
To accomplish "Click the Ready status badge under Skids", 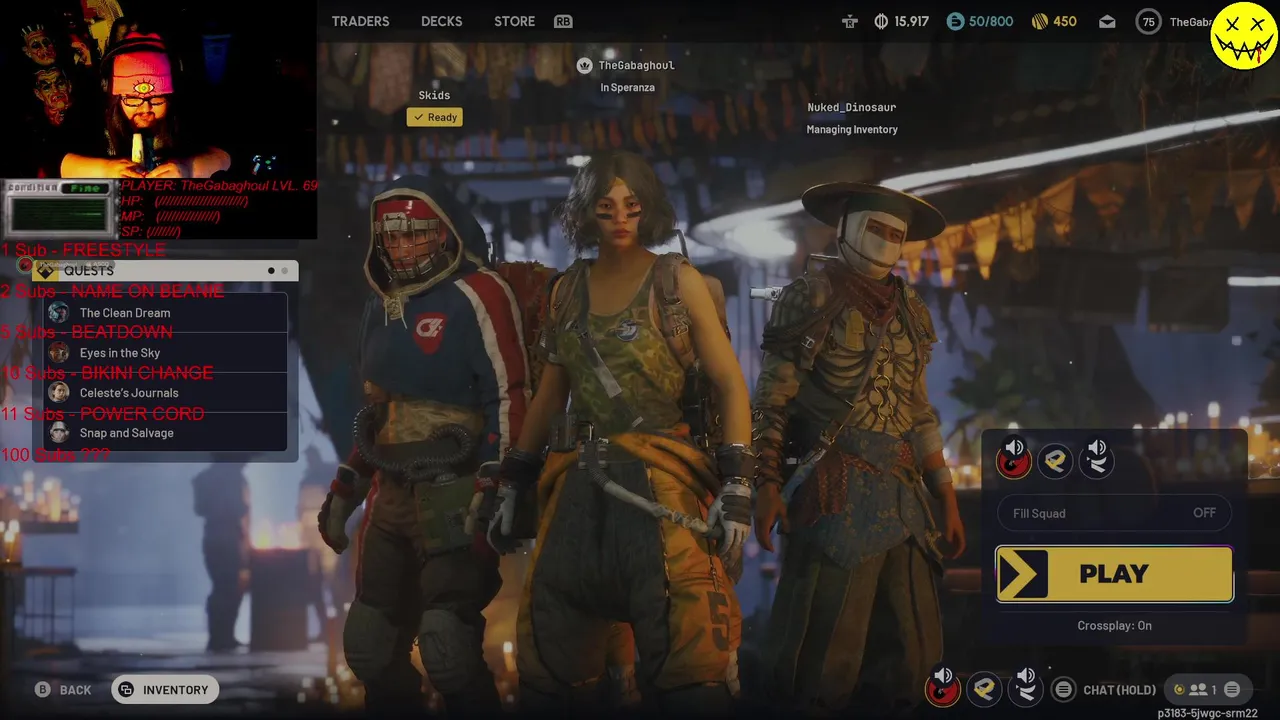I will (x=435, y=117).
